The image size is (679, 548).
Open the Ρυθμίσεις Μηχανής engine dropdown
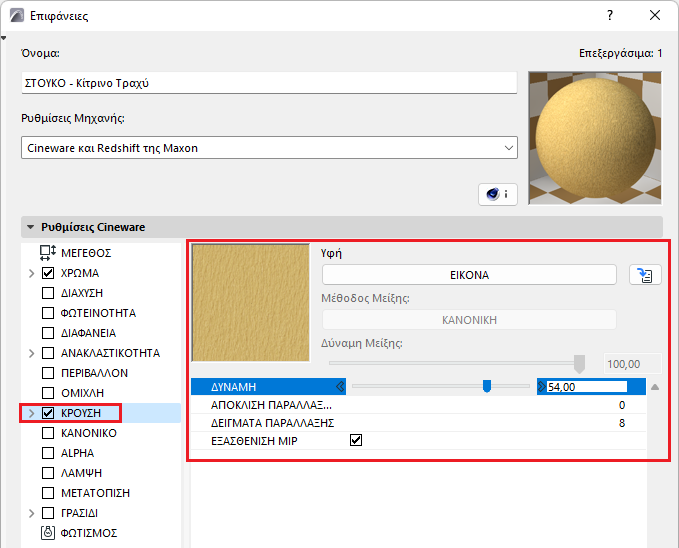pos(269,148)
